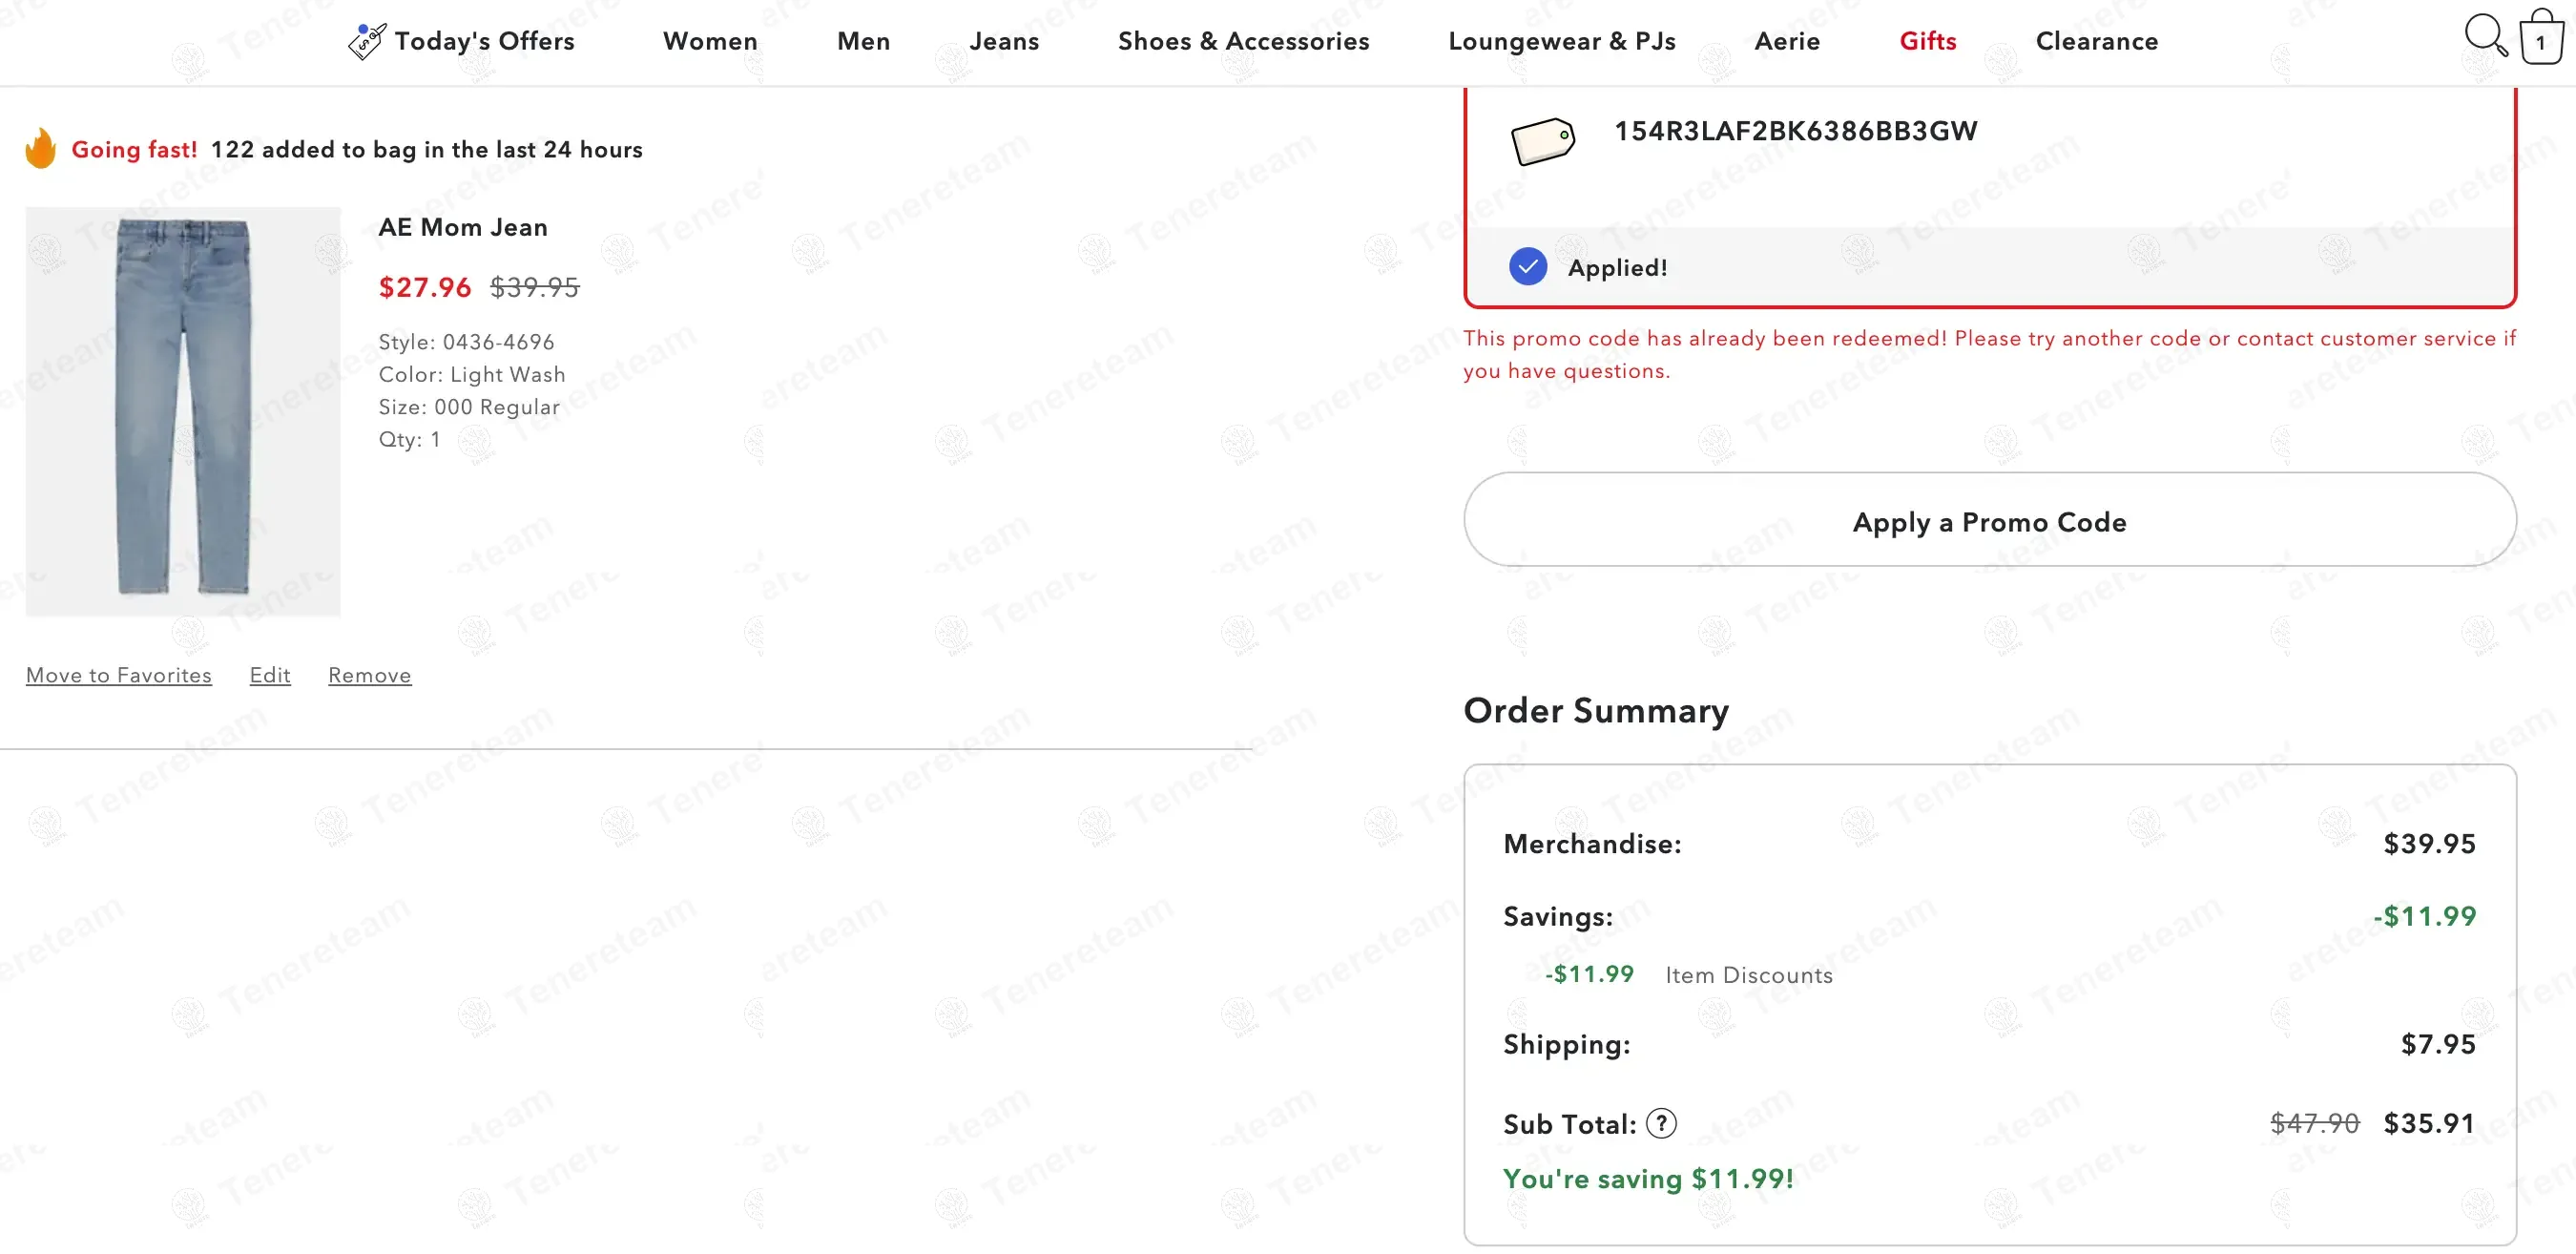Open Loungewear & PJs menu
Screen dimensions: 2576x1254
1561,41
